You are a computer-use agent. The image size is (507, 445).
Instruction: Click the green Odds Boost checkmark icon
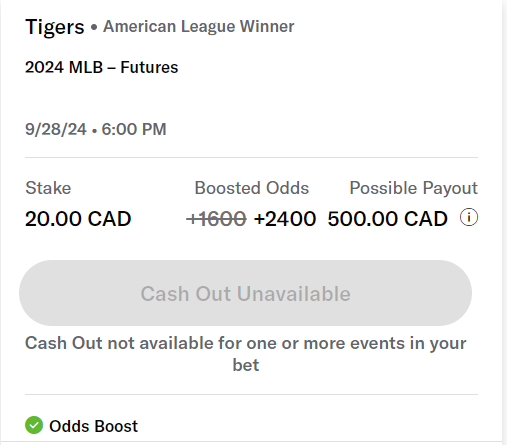34,425
